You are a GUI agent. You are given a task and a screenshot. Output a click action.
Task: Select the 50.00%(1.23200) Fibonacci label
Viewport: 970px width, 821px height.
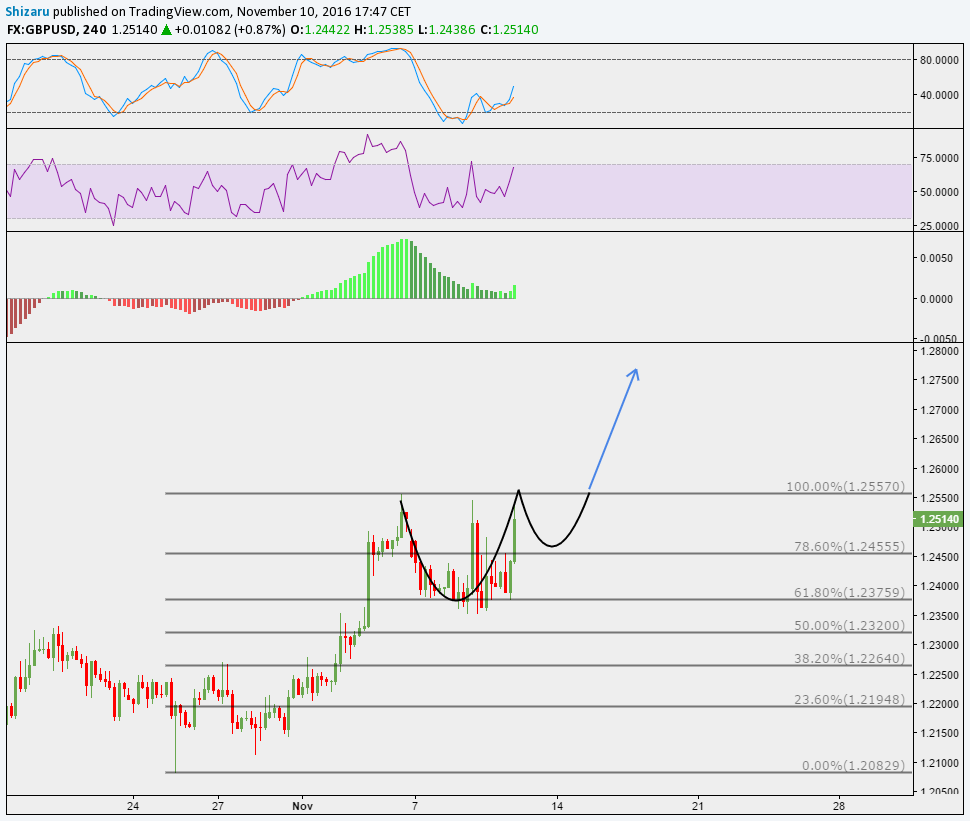pos(849,625)
